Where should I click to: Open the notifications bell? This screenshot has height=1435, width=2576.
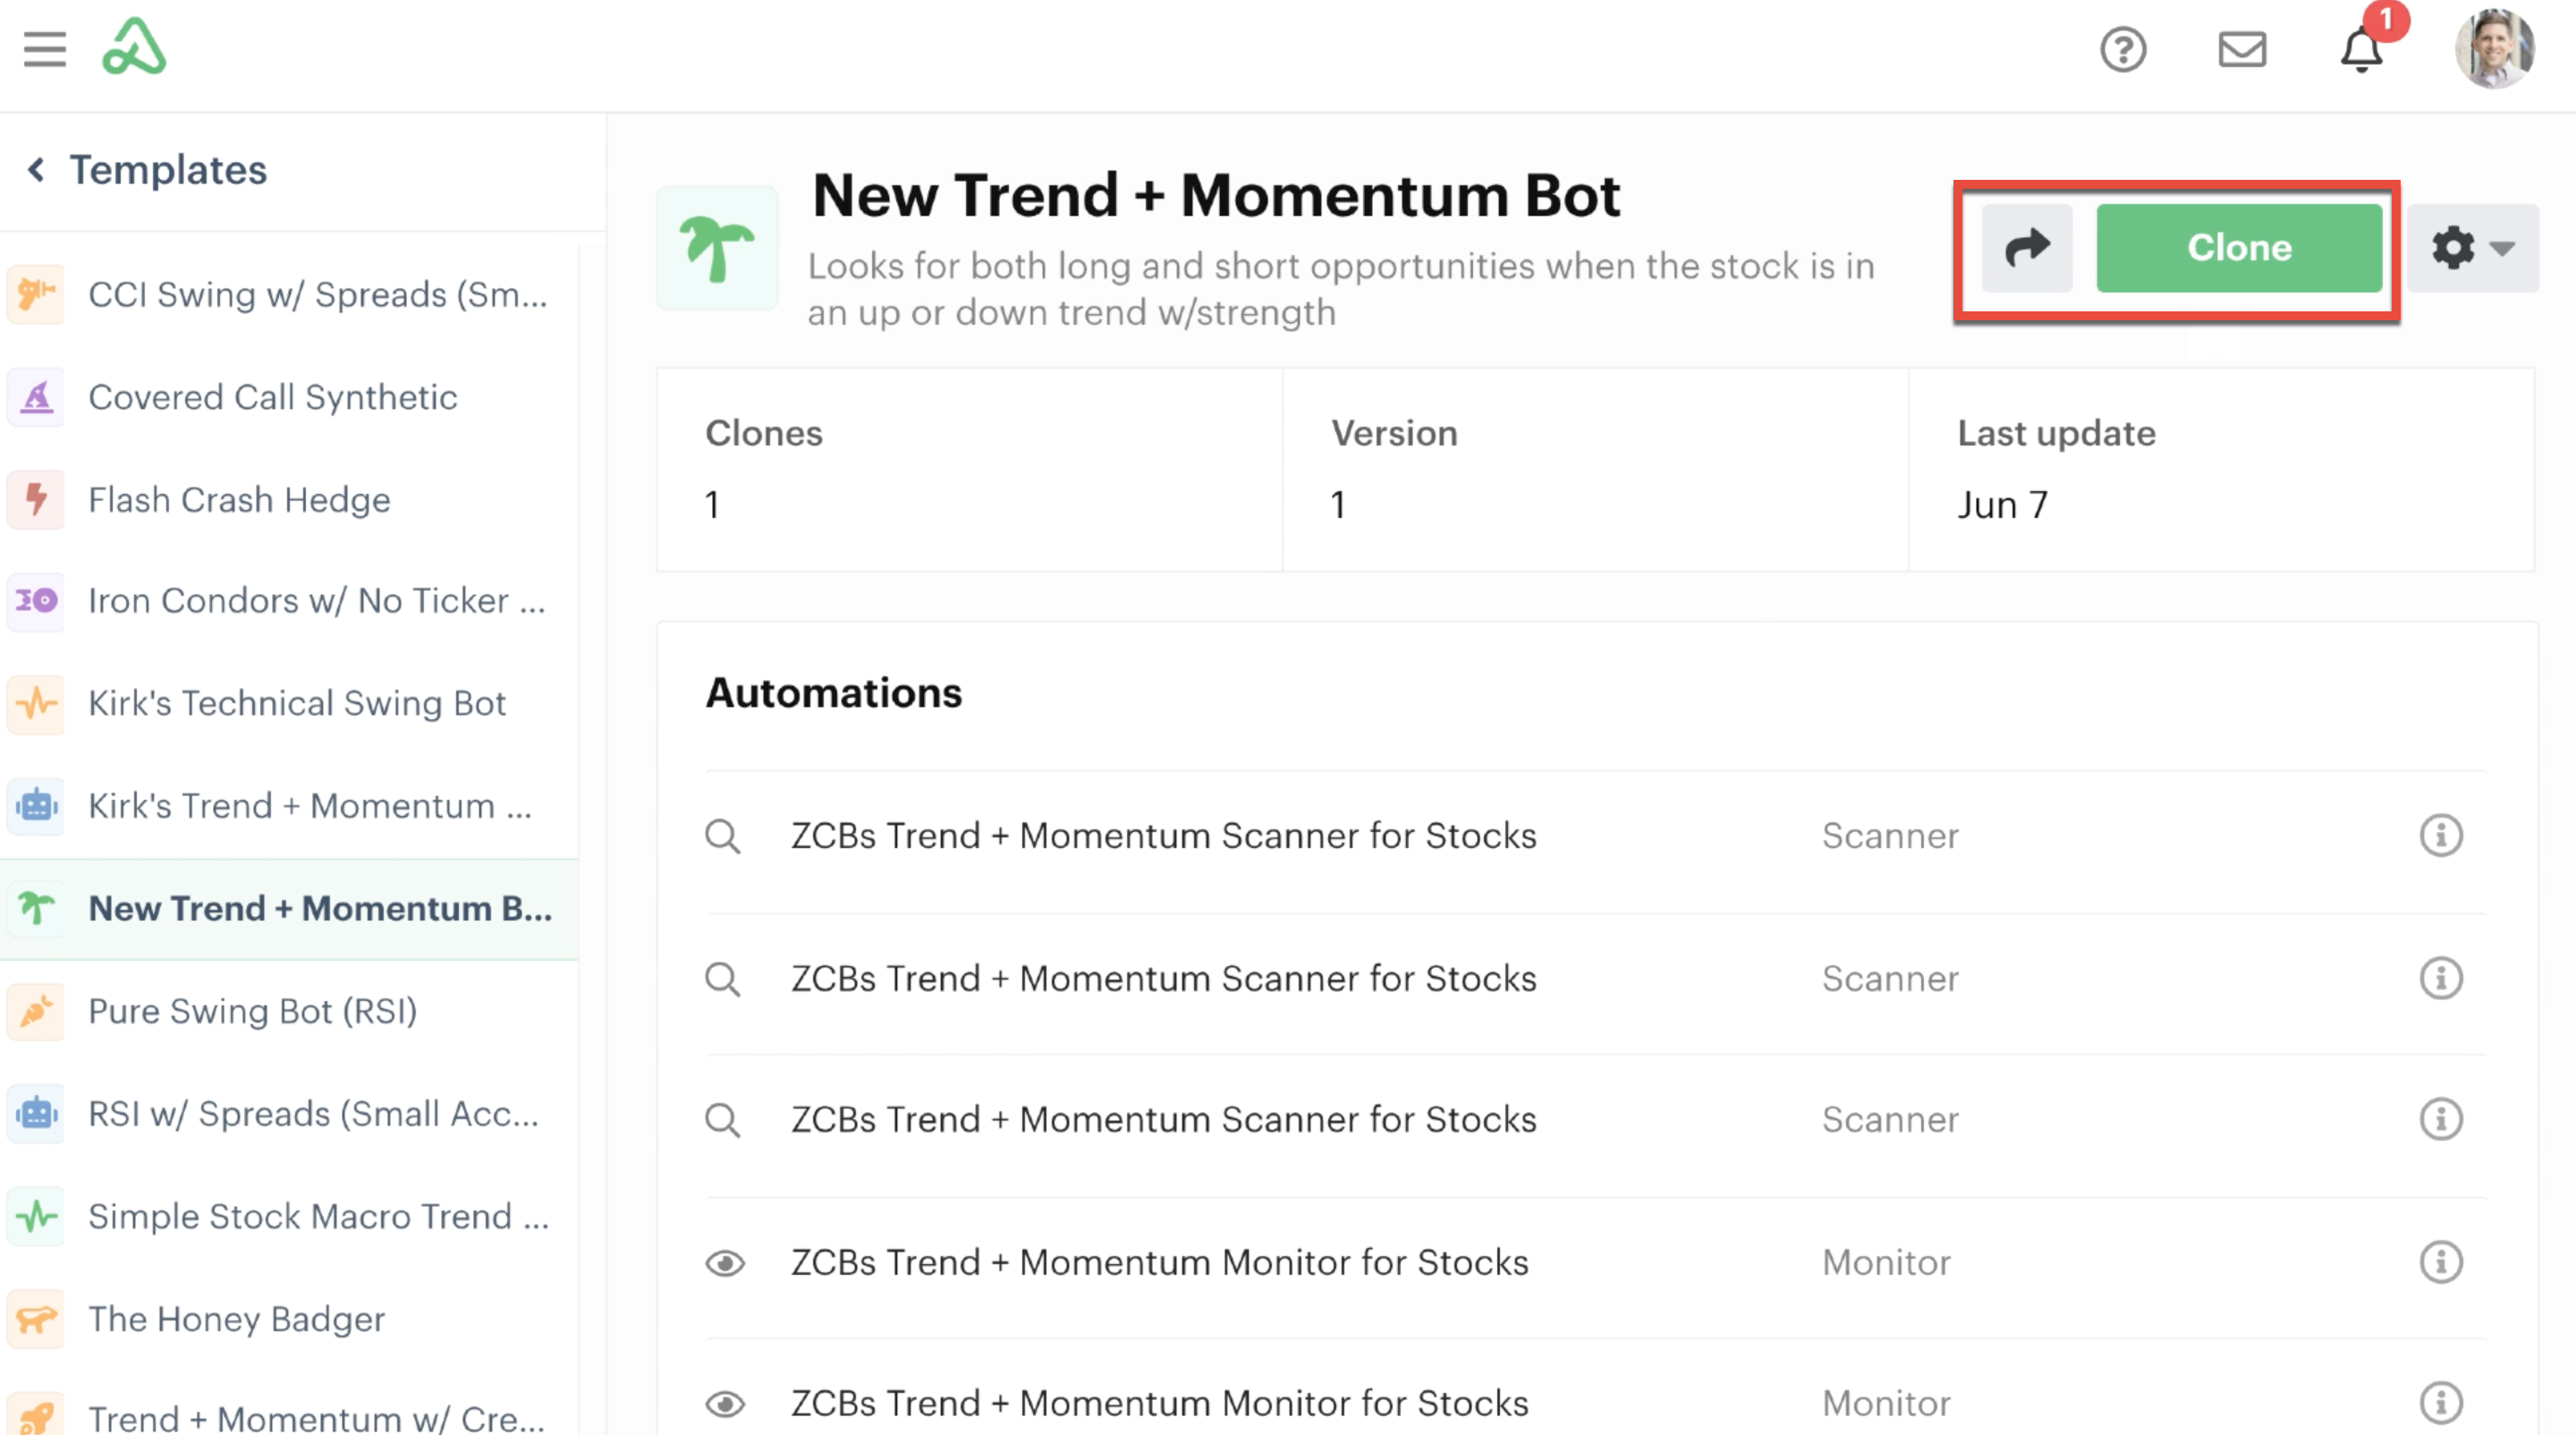(x=2361, y=50)
